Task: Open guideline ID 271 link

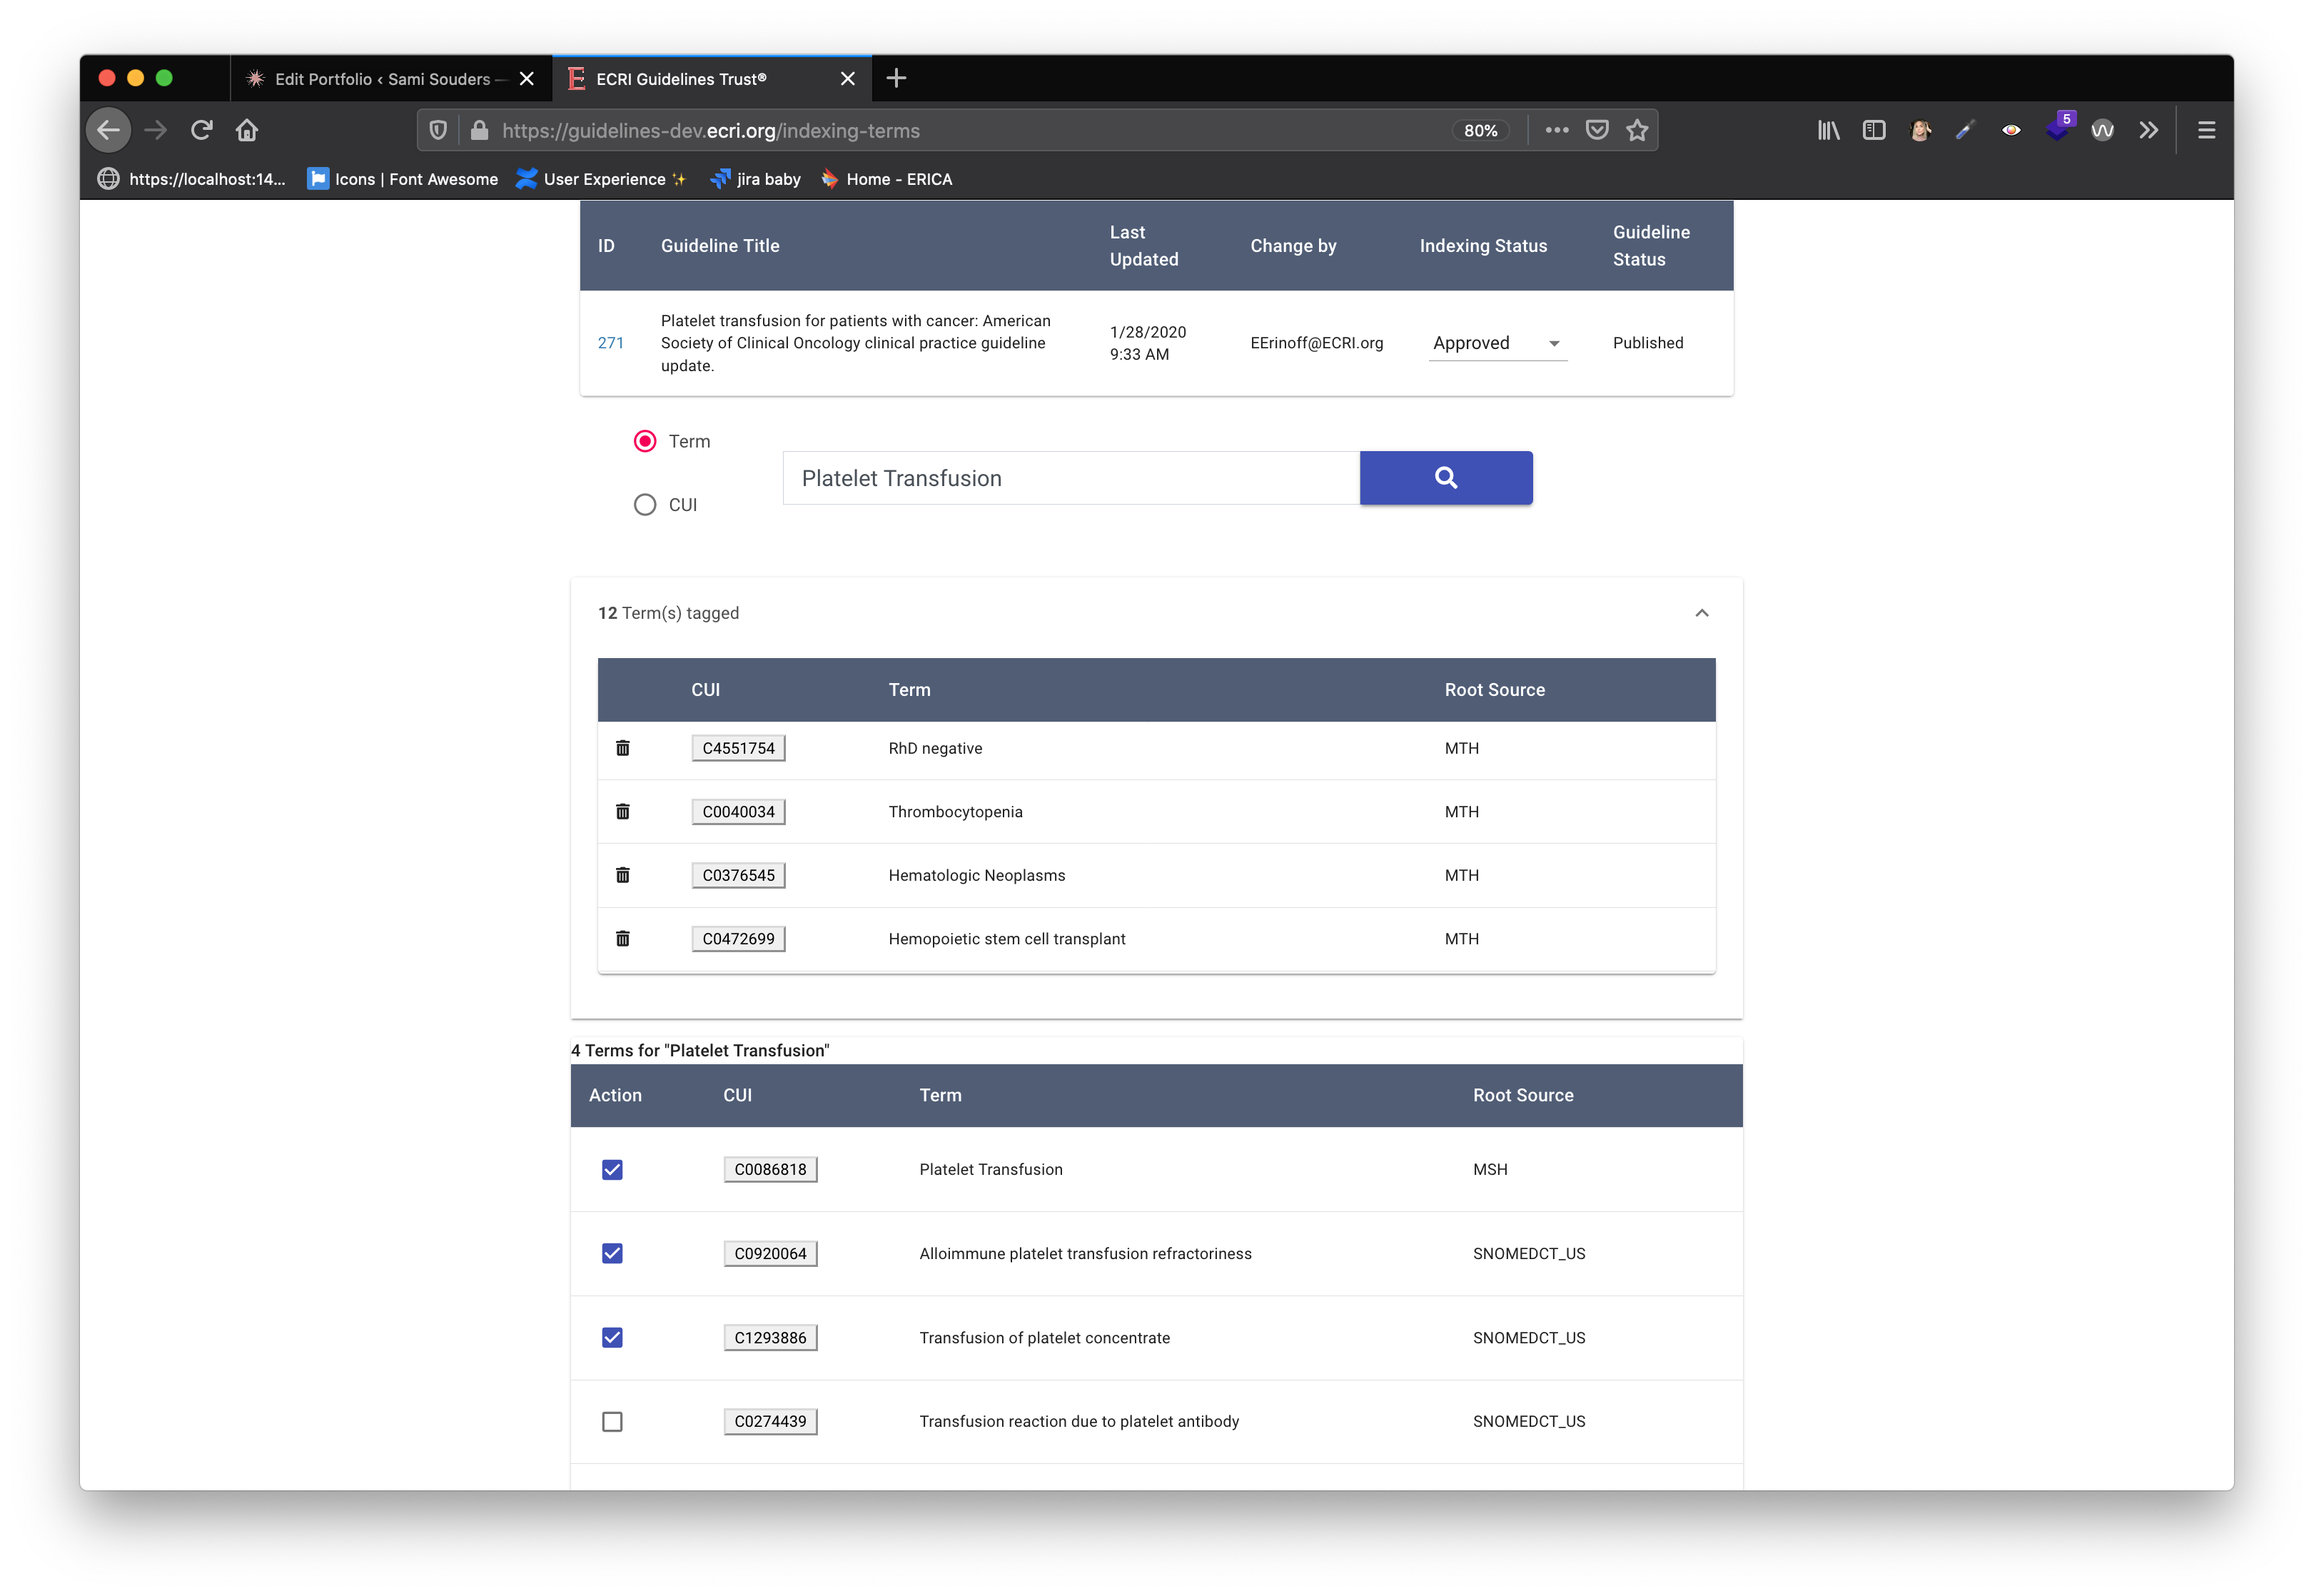Action: 610,343
